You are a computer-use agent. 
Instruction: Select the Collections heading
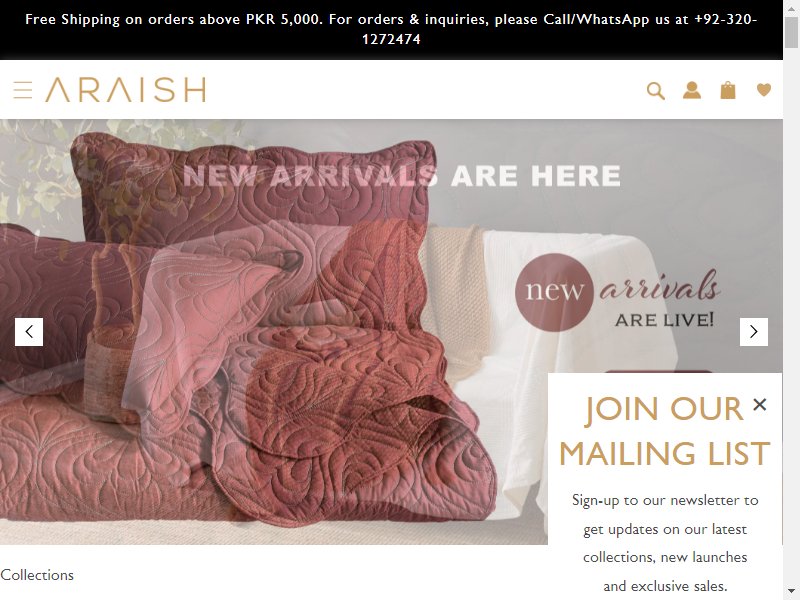(x=37, y=575)
